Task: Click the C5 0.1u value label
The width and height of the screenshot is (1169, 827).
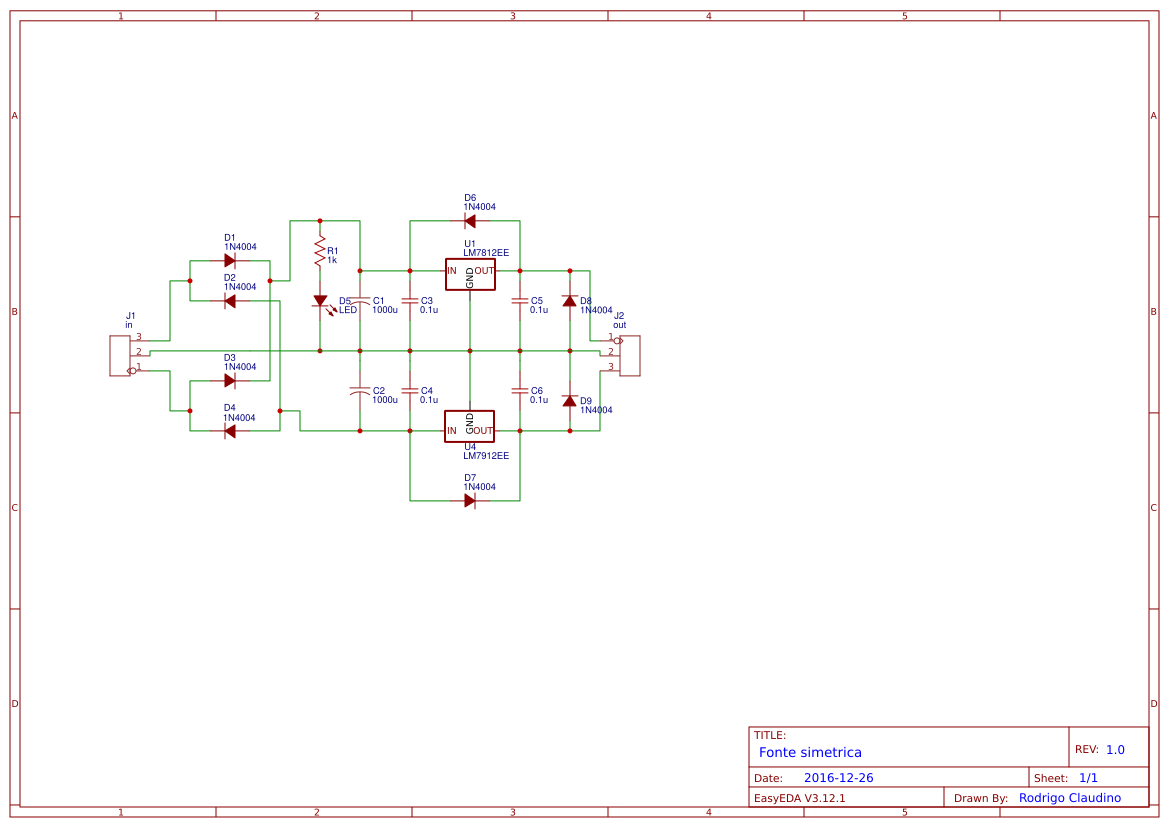Action: pos(539,310)
